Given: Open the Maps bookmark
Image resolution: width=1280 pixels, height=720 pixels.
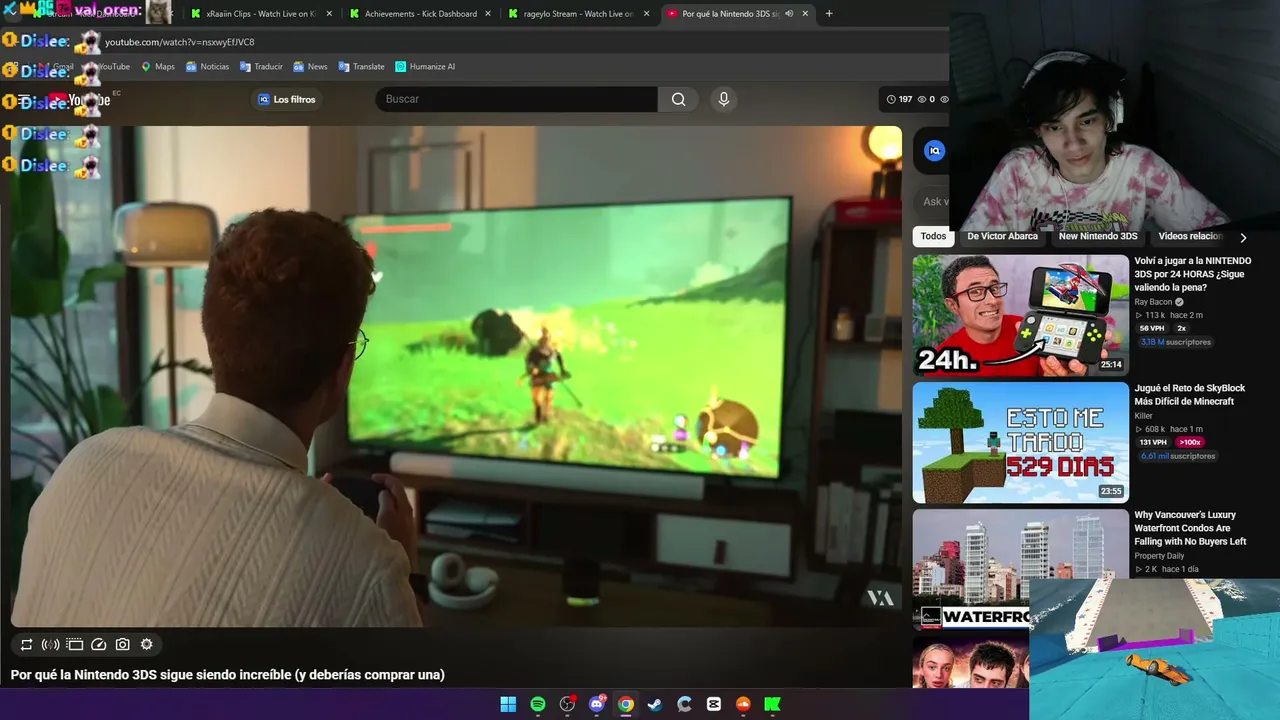Looking at the screenshot, I should [x=158, y=67].
